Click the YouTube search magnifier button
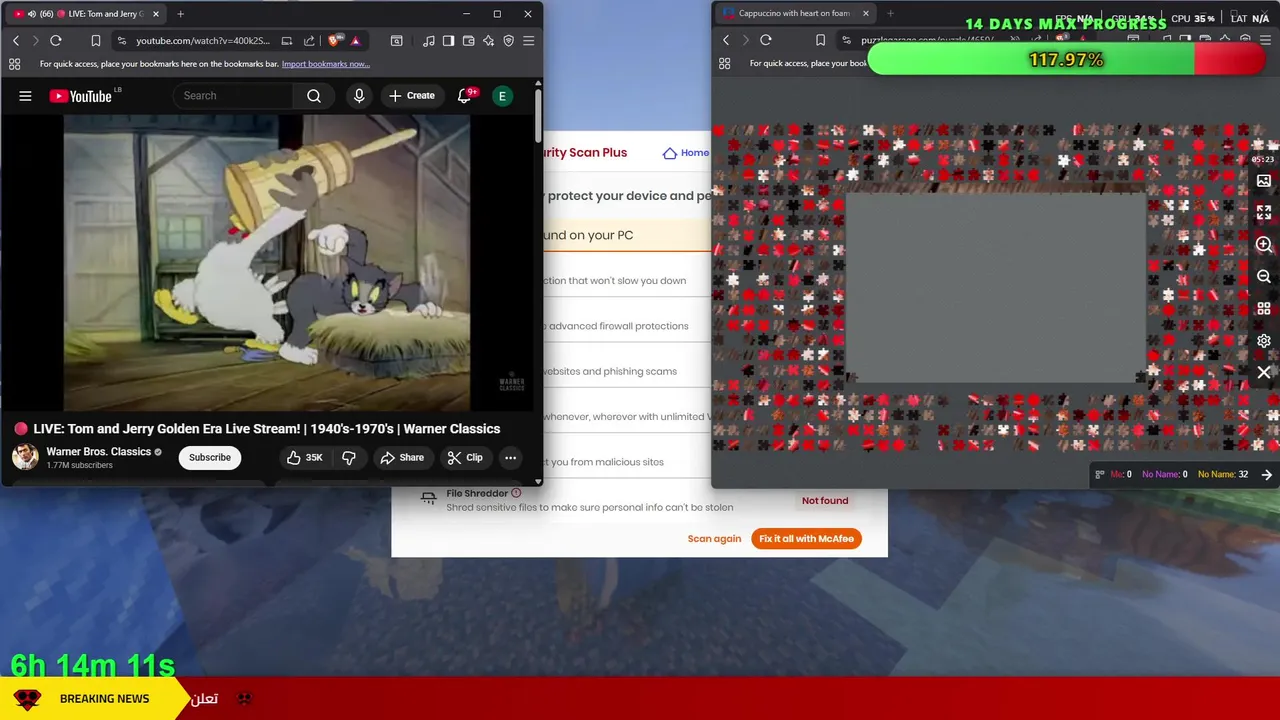Viewport: 1280px width, 720px height. 314,96
